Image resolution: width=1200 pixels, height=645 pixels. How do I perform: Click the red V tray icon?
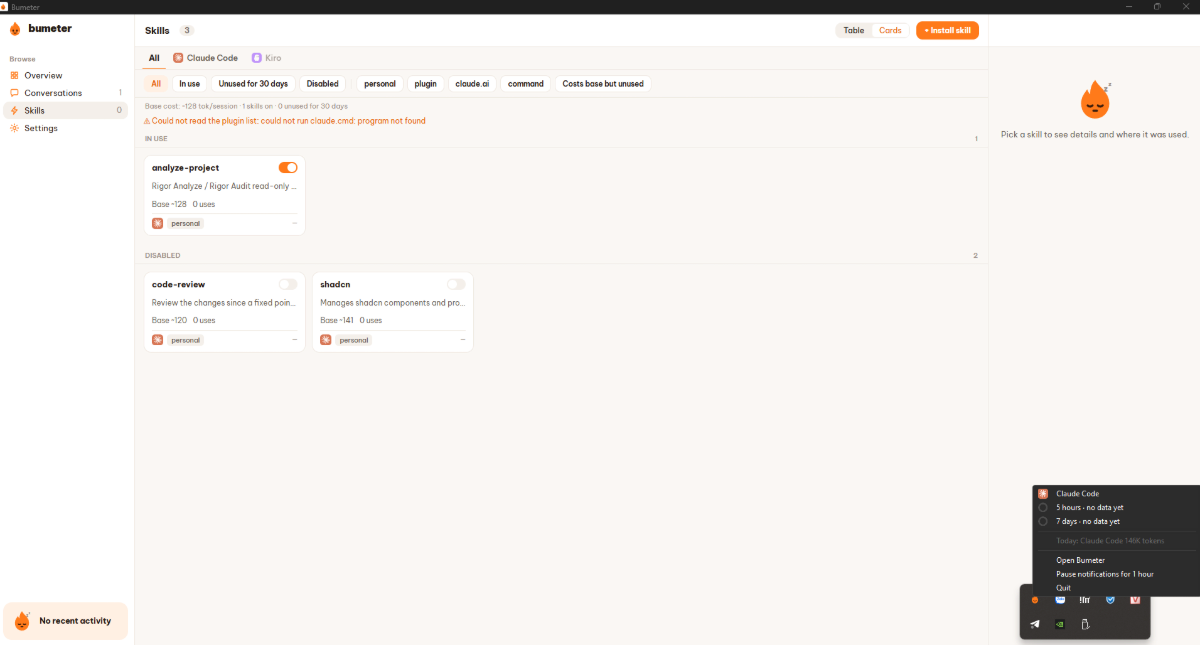point(1135,600)
